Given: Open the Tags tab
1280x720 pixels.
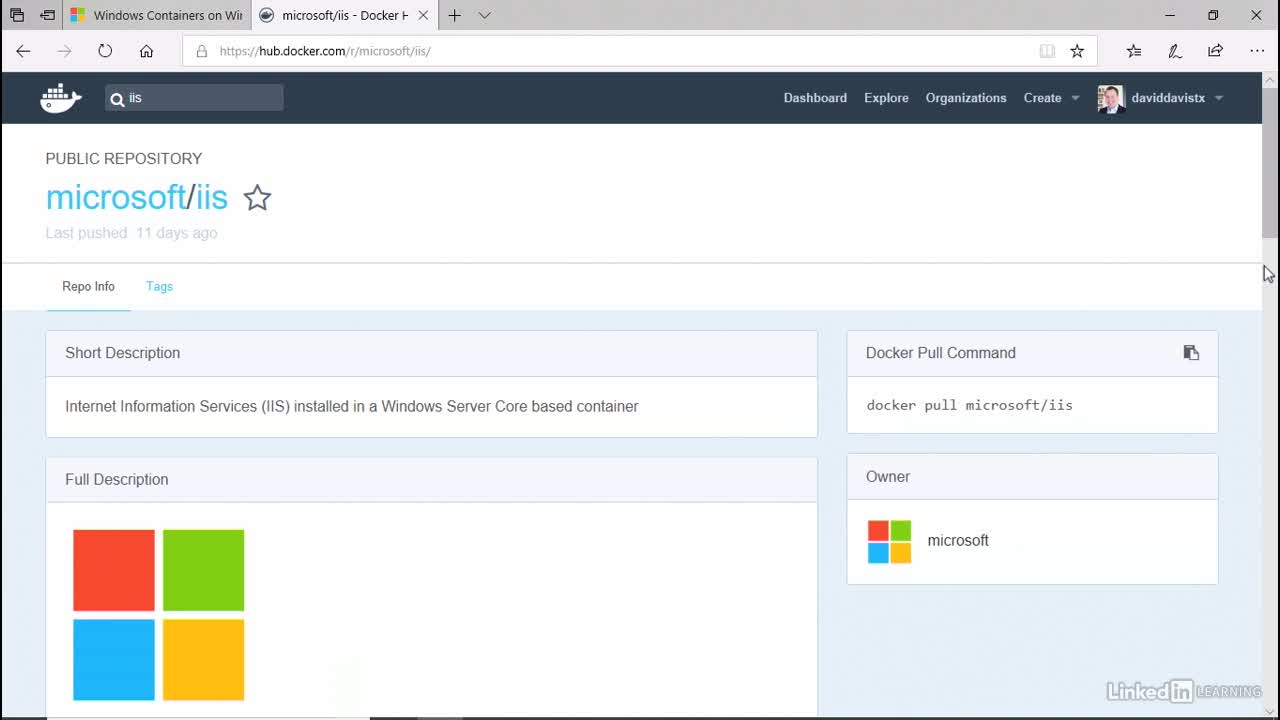Looking at the screenshot, I should [159, 286].
